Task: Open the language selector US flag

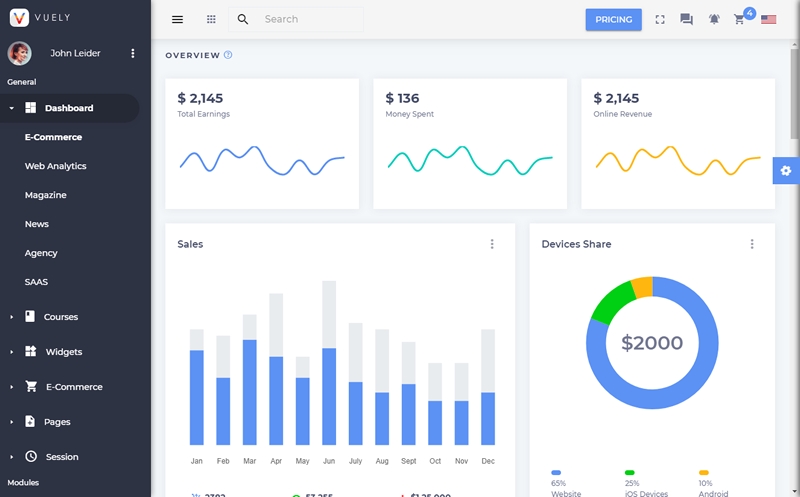Action: pyautogui.click(x=768, y=19)
